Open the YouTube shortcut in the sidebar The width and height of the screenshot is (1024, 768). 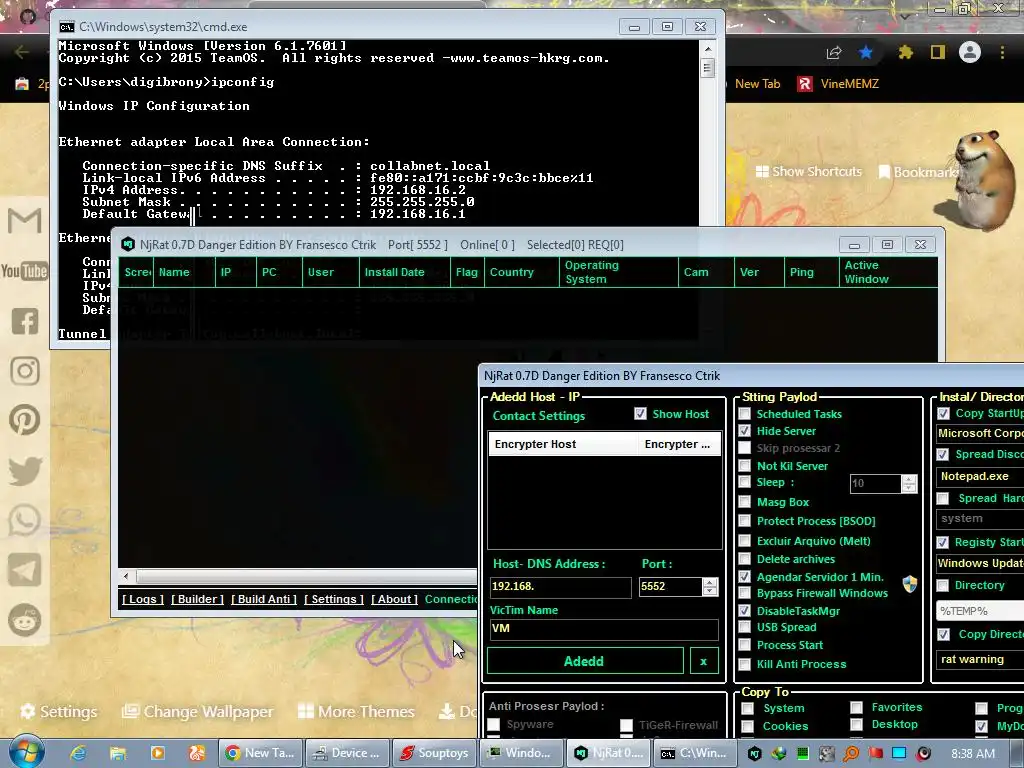click(24, 270)
